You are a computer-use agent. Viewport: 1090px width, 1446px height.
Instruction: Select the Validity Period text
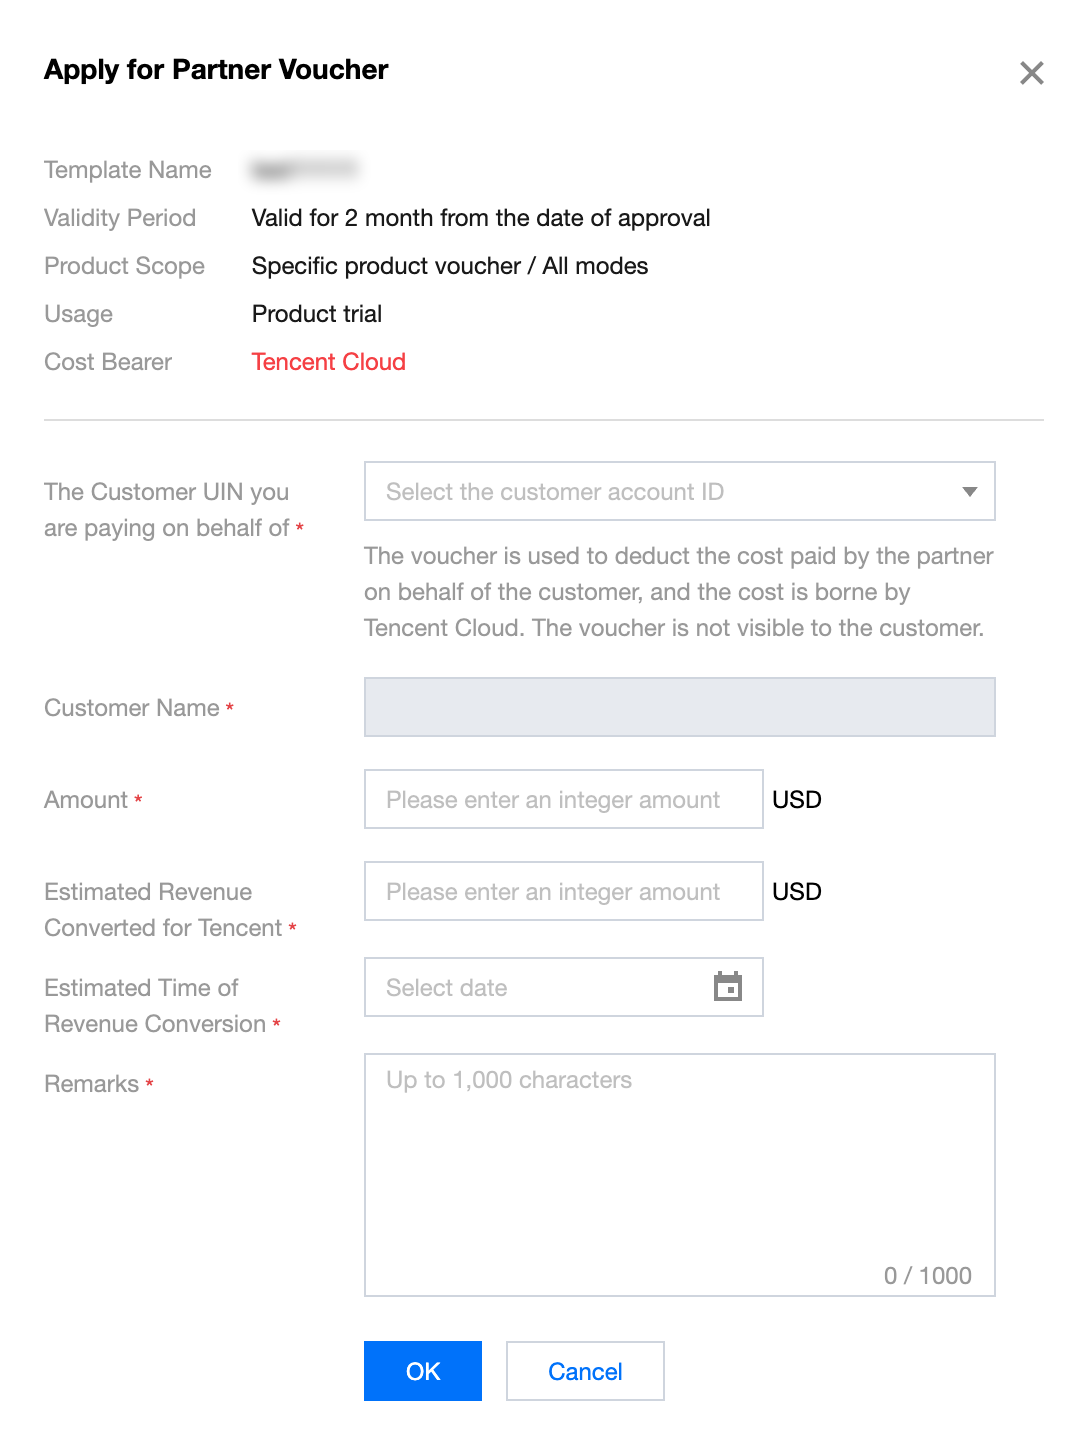481,218
